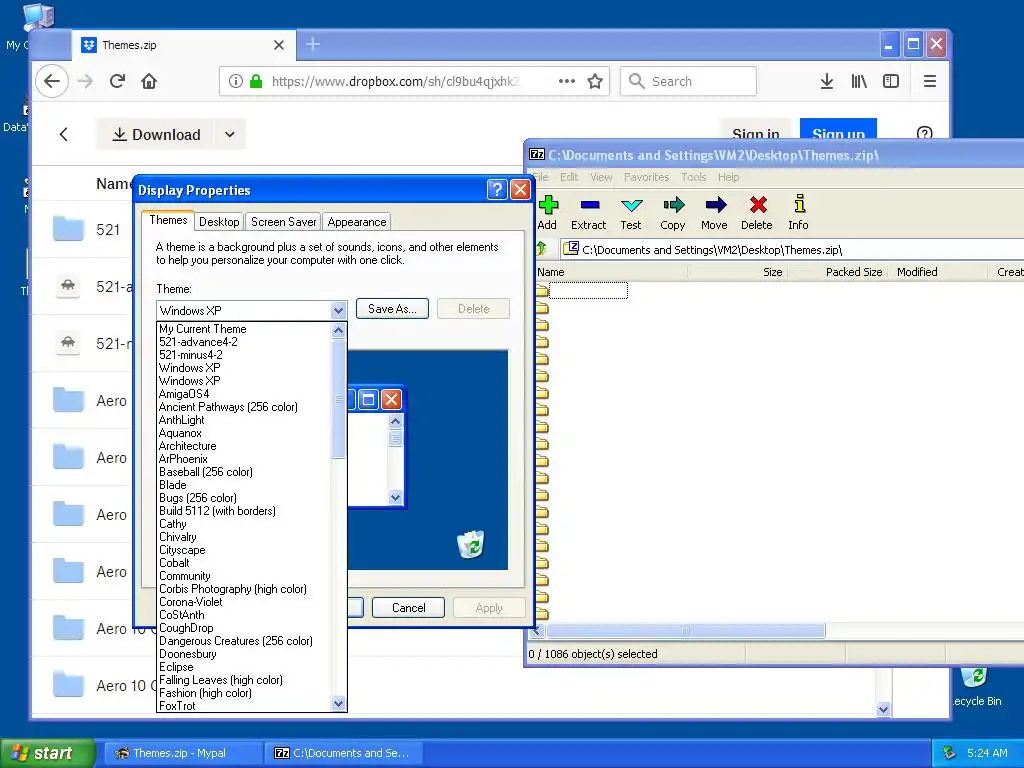Viewport: 1024px width, 768px height.
Task: Open the 7-Zip Tools menu
Action: (694, 177)
